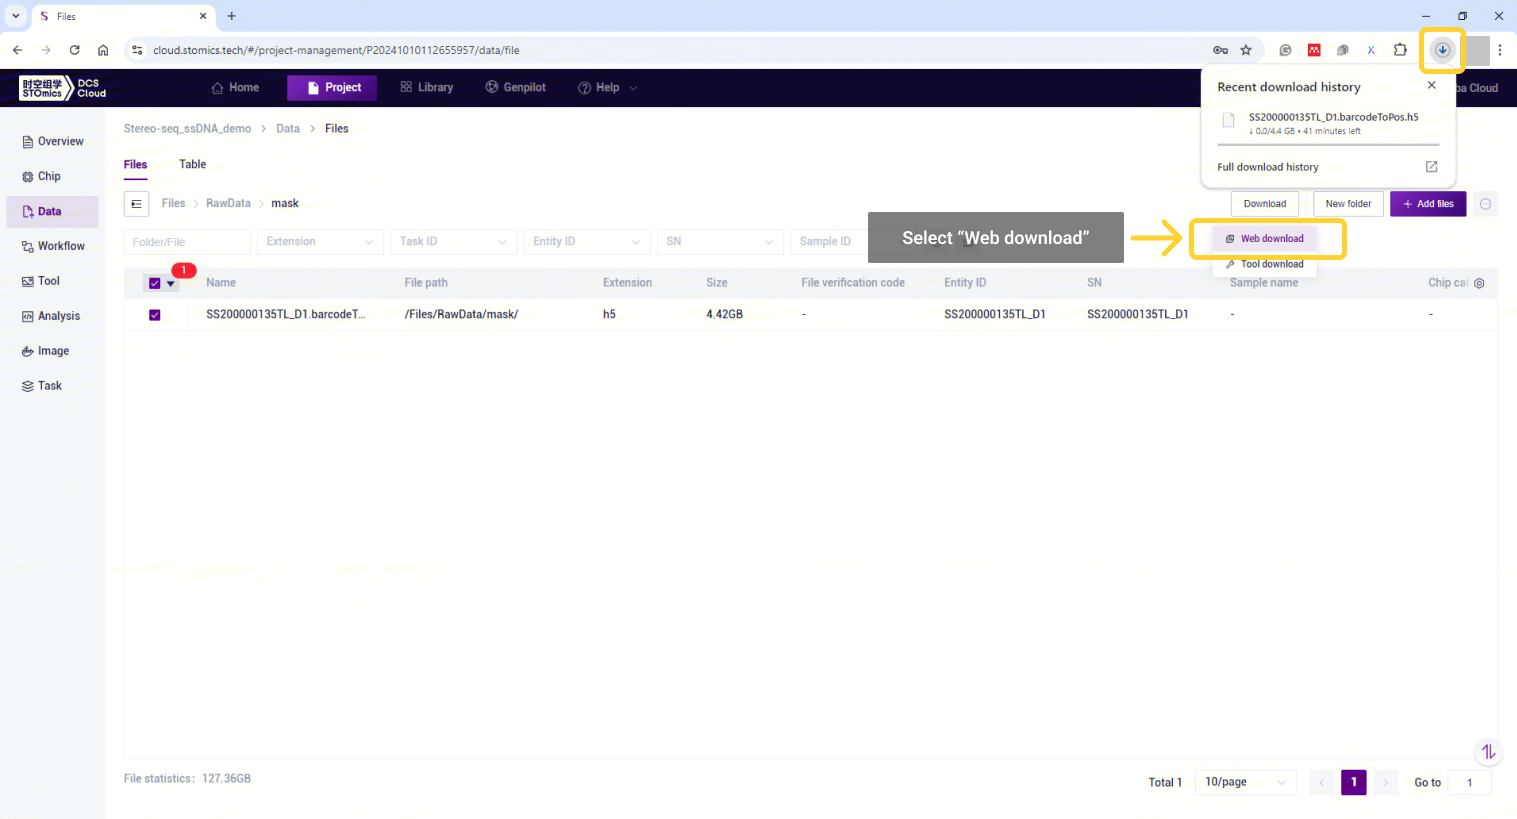Open the Entity ID filter dropdown
1517x819 pixels.
[x=586, y=242]
